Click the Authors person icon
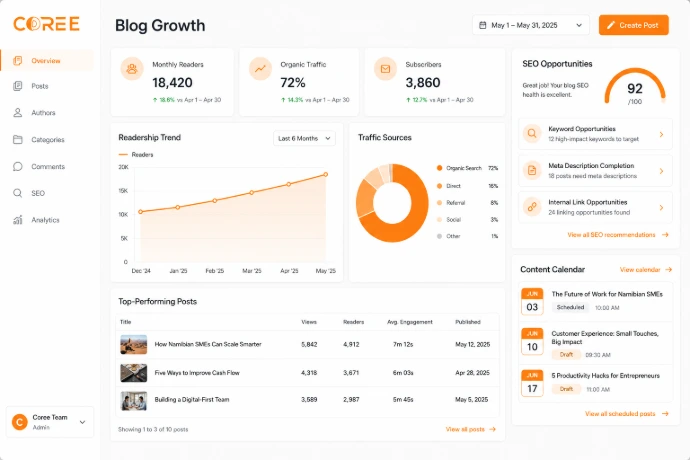The width and height of the screenshot is (690, 460). tap(18, 113)
